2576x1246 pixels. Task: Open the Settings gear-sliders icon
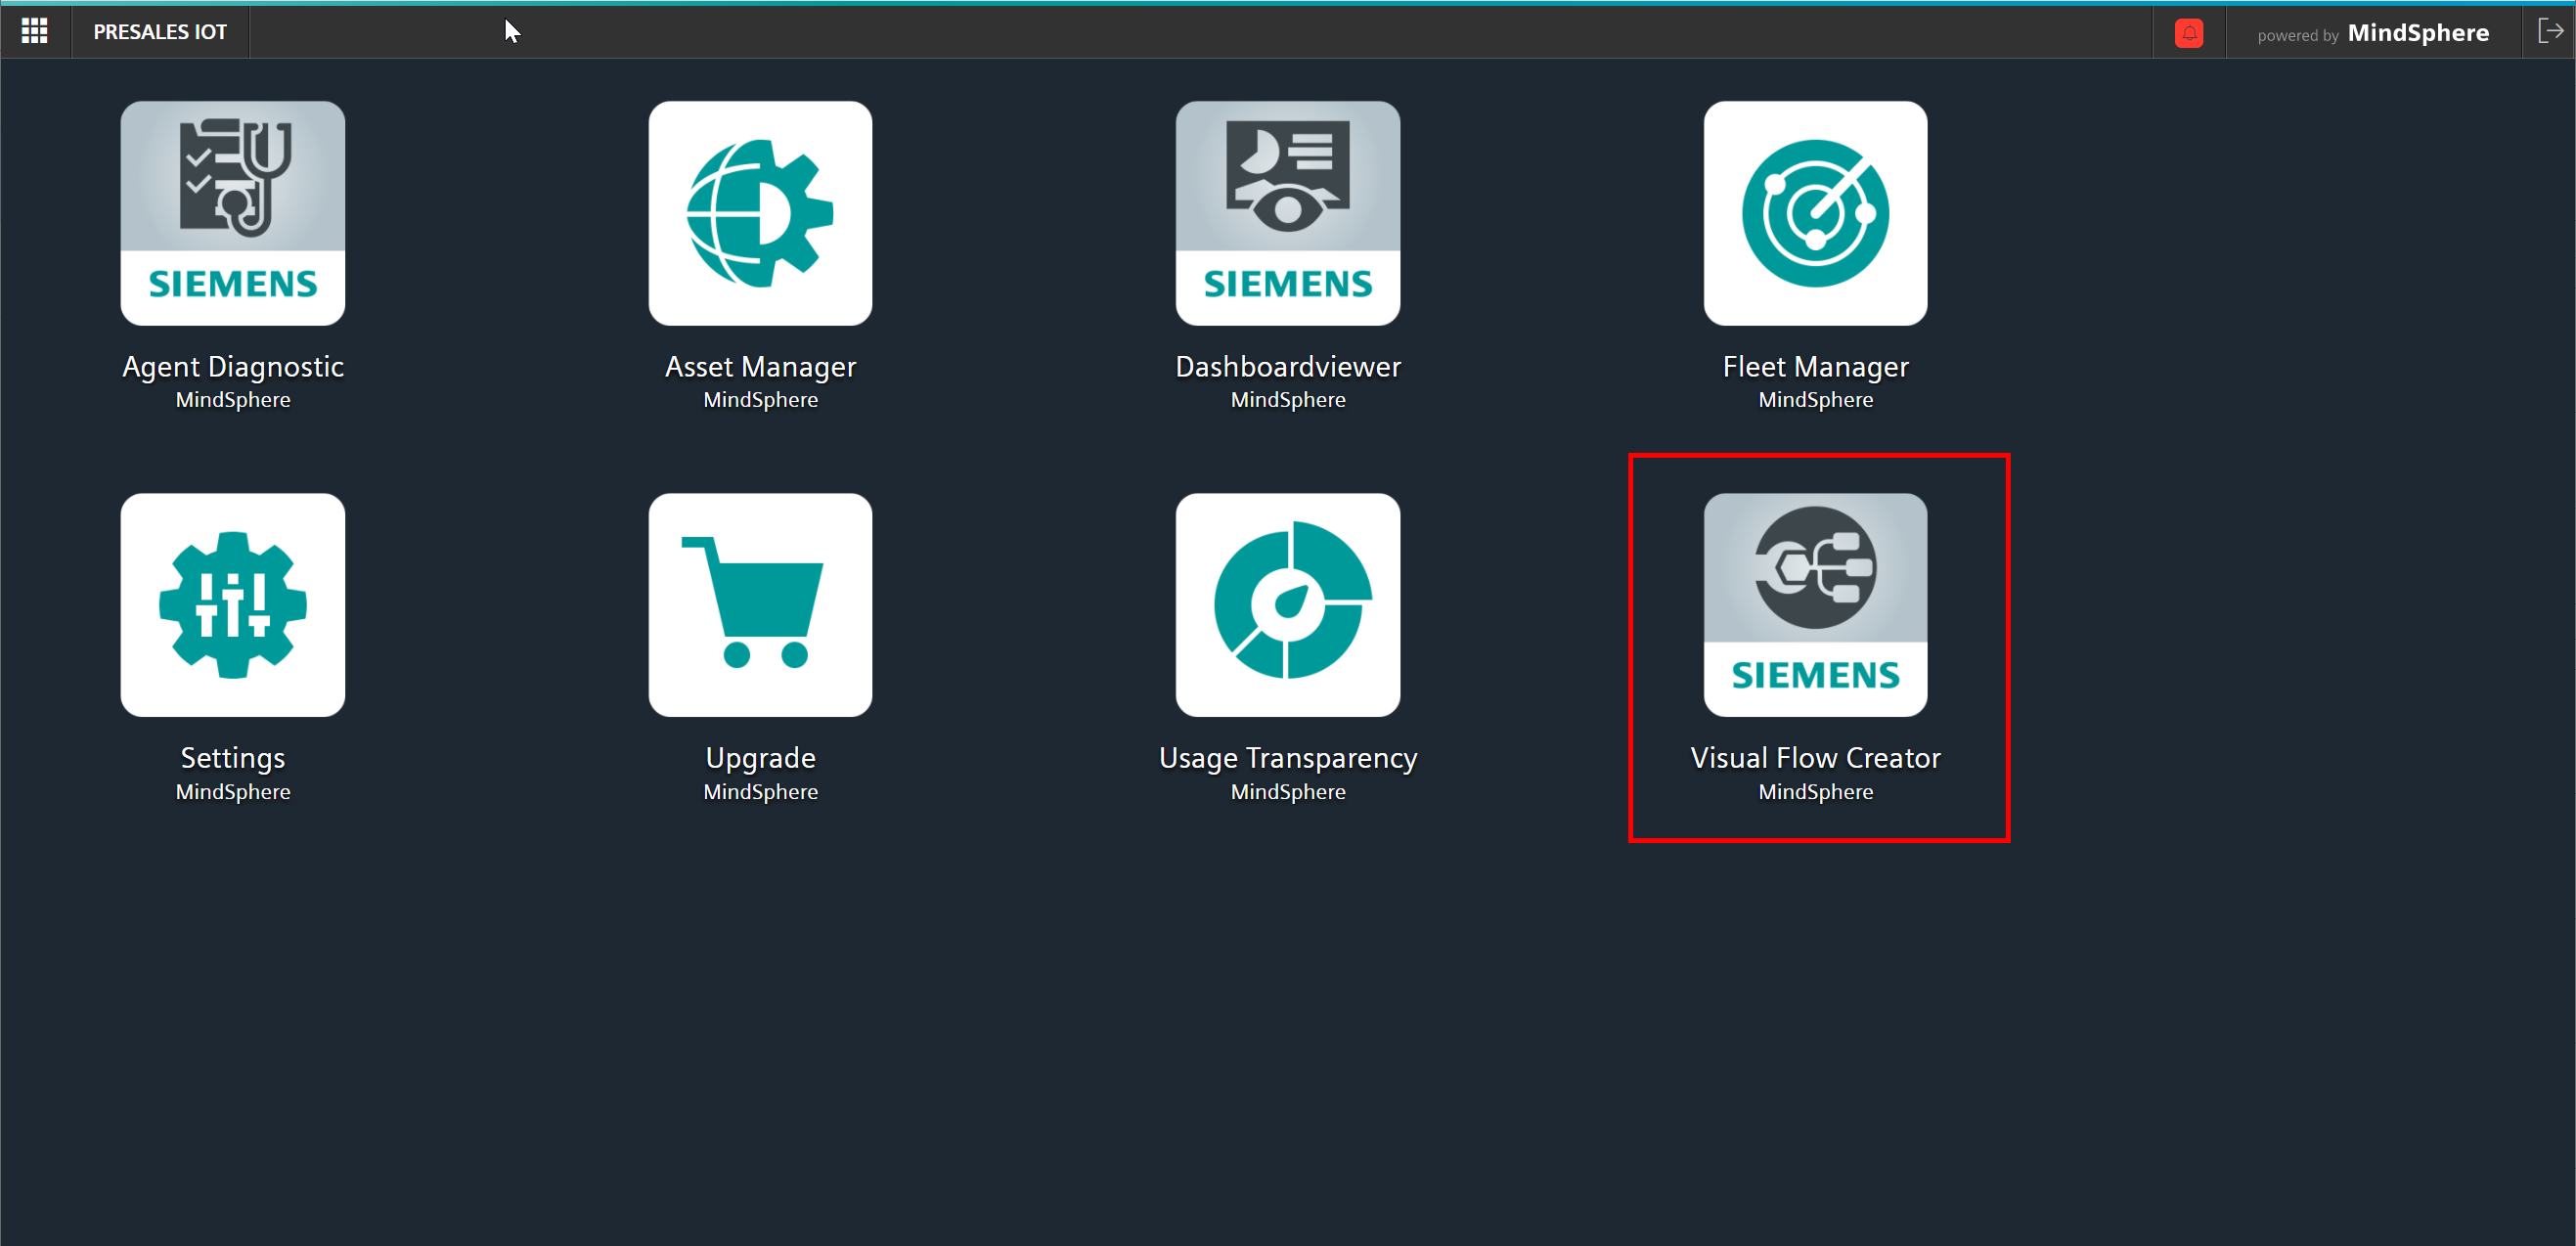coord(232,604)
